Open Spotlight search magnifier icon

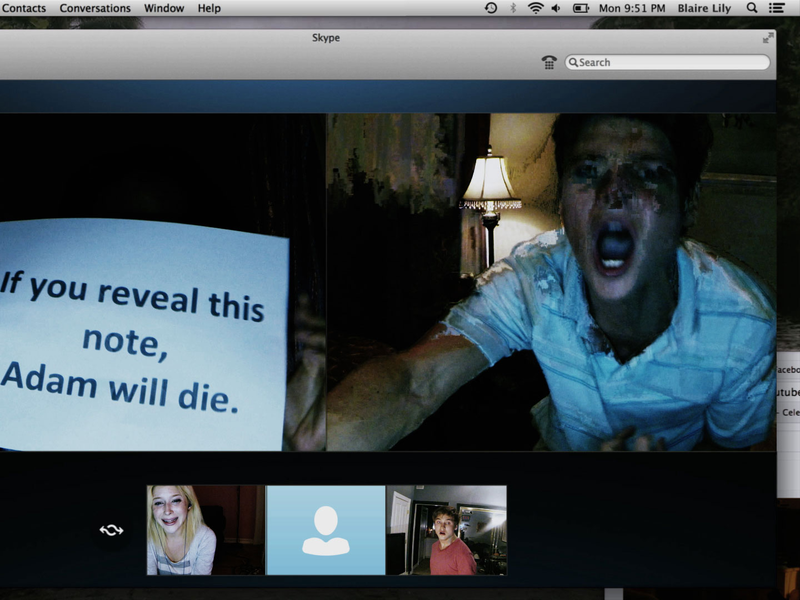click(x=752, y=8)
